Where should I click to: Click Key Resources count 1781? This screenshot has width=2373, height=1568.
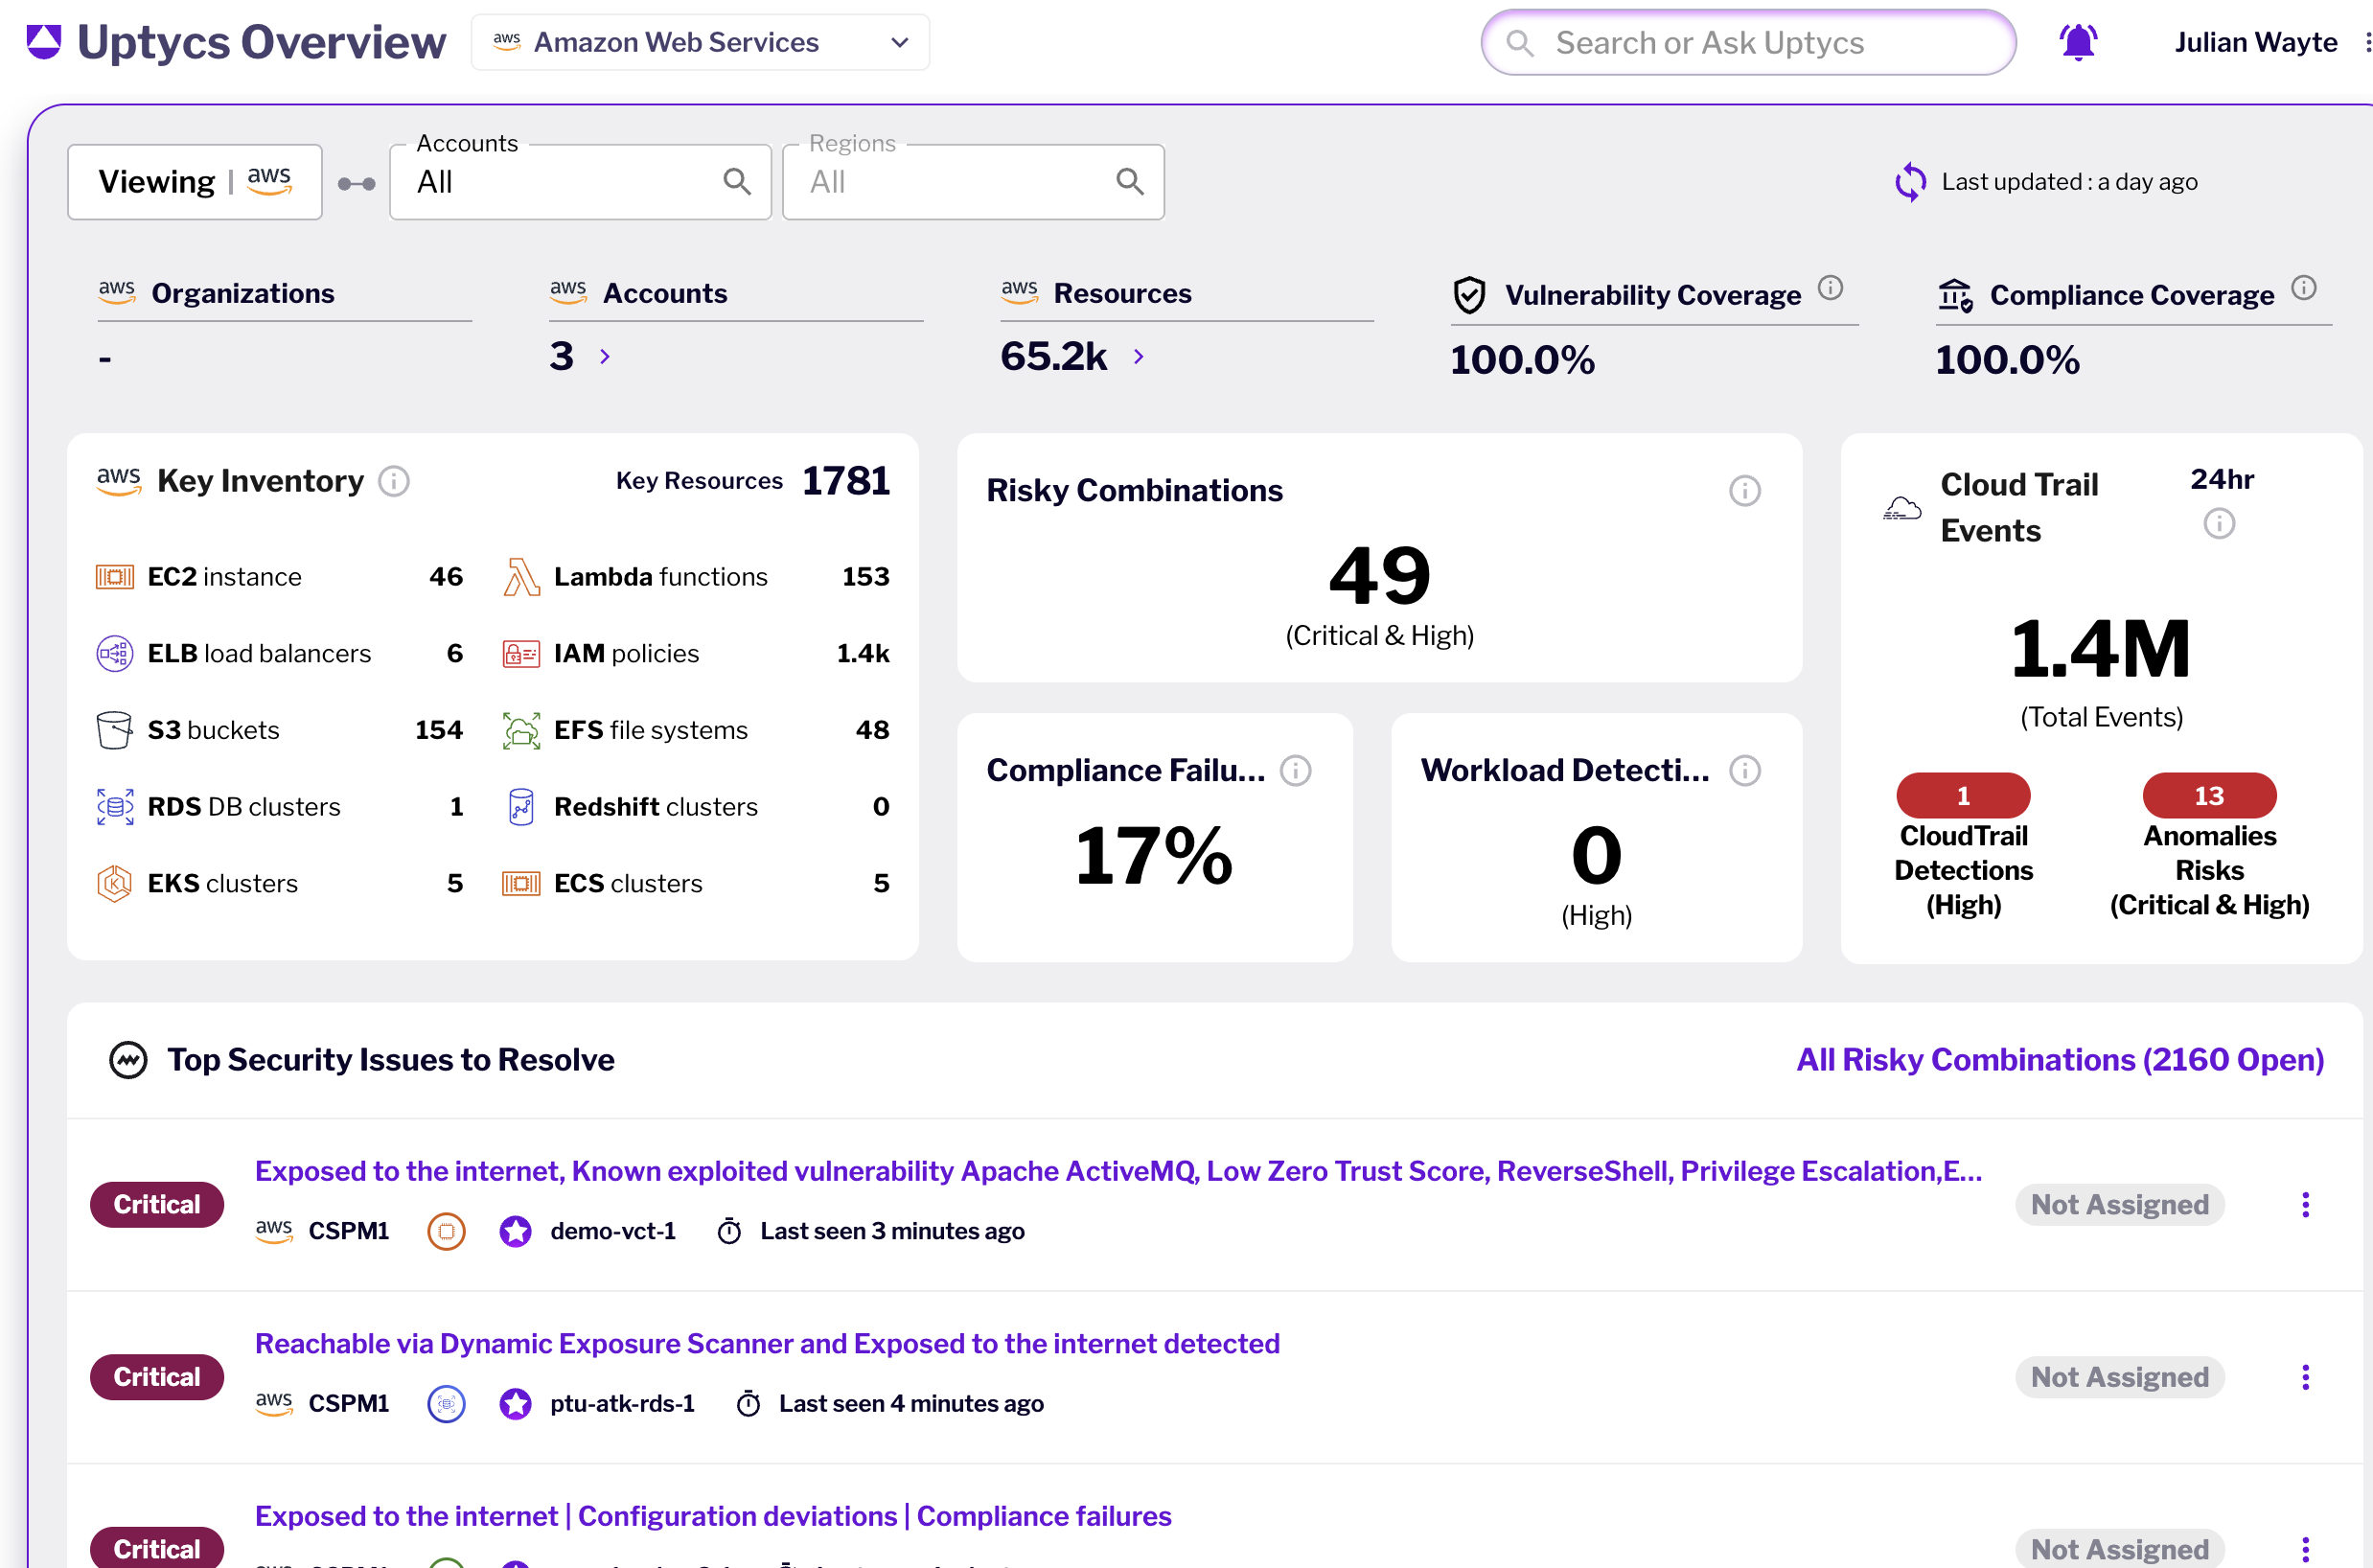[x=846, y=481]
